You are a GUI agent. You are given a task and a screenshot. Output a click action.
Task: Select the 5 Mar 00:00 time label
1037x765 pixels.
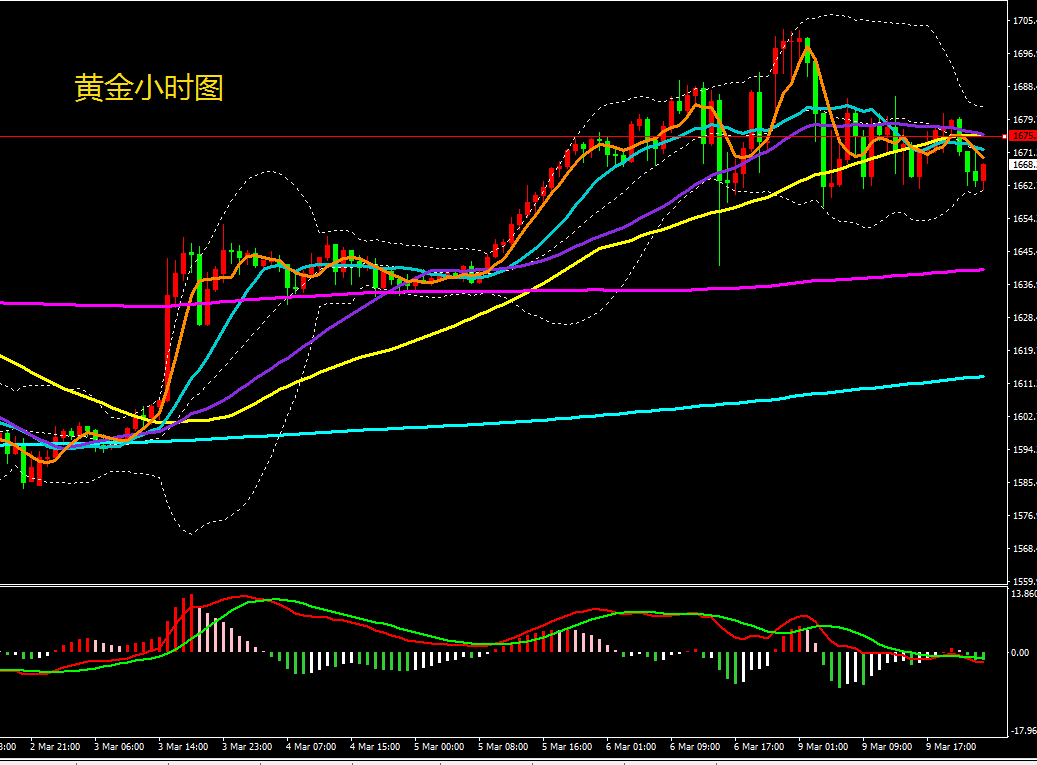(439, 746)
